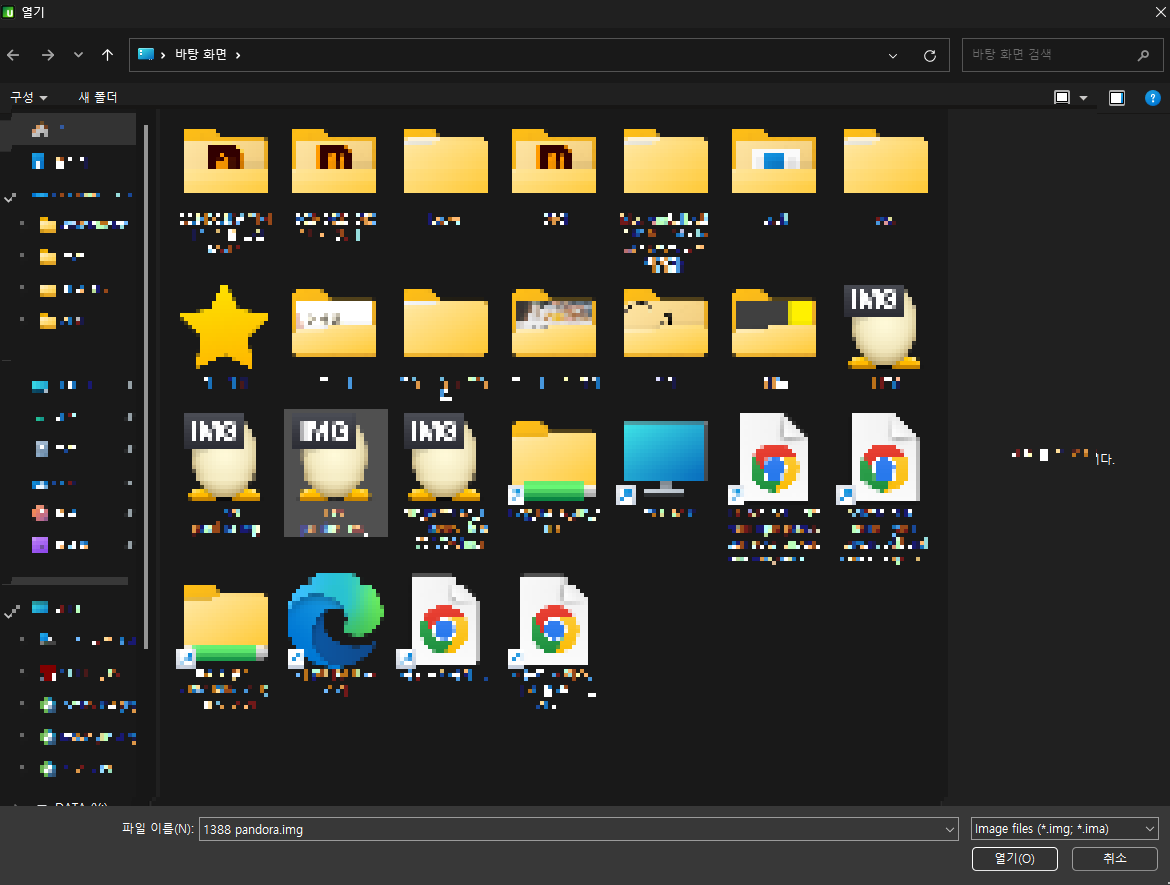
Task: Open the folder with a photo preview thumbnail
Action: (x=554, y=338)
